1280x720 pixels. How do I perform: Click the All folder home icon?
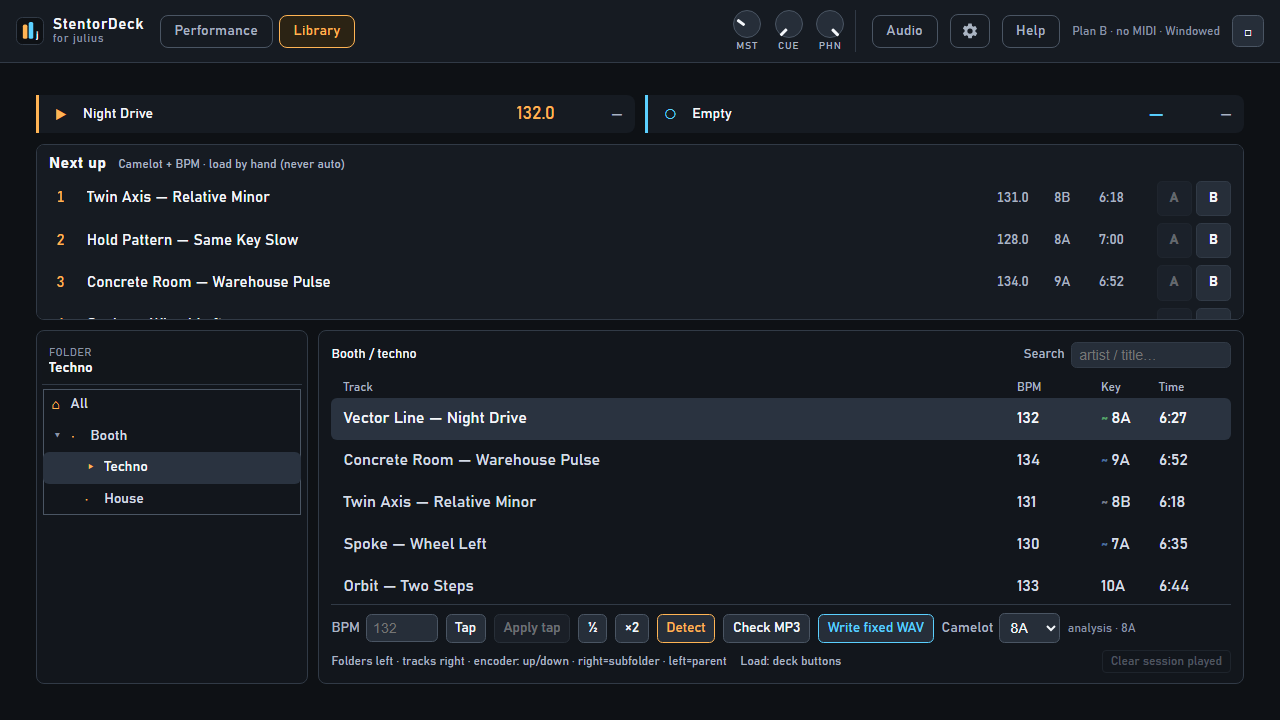tap(56, 404)
